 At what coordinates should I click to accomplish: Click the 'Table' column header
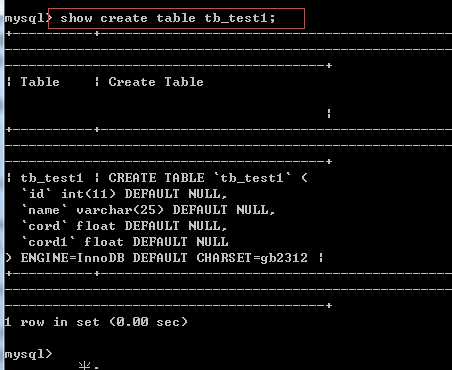pos(40,82)
